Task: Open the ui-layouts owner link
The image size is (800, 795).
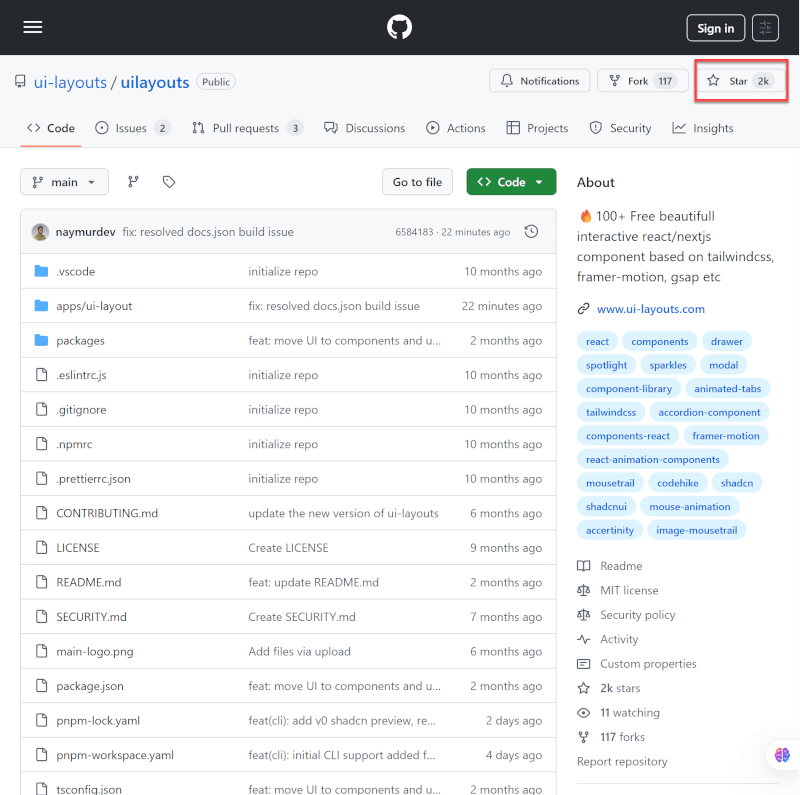Action: tap(70, 82)
